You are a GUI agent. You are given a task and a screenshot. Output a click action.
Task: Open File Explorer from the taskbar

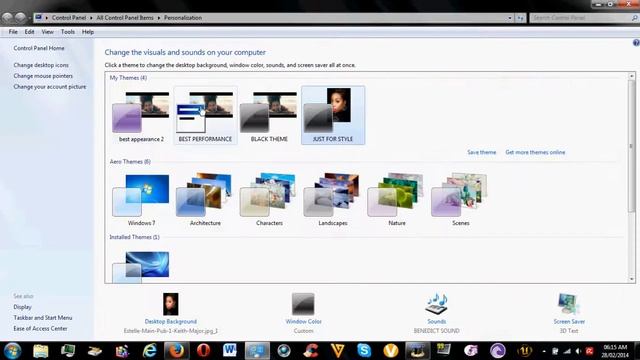click(40, 351)
